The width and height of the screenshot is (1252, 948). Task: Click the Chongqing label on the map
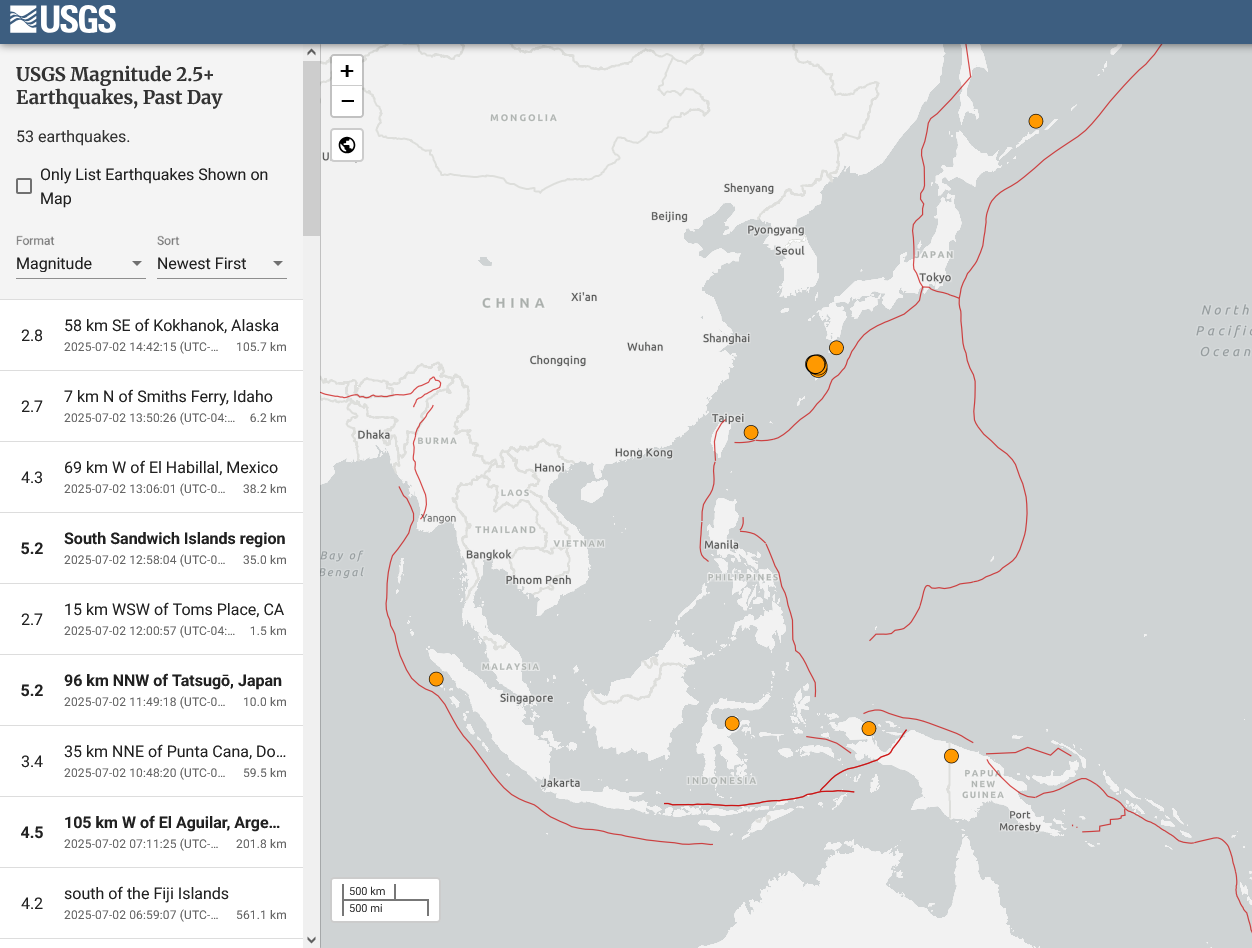tap(558, 360)
